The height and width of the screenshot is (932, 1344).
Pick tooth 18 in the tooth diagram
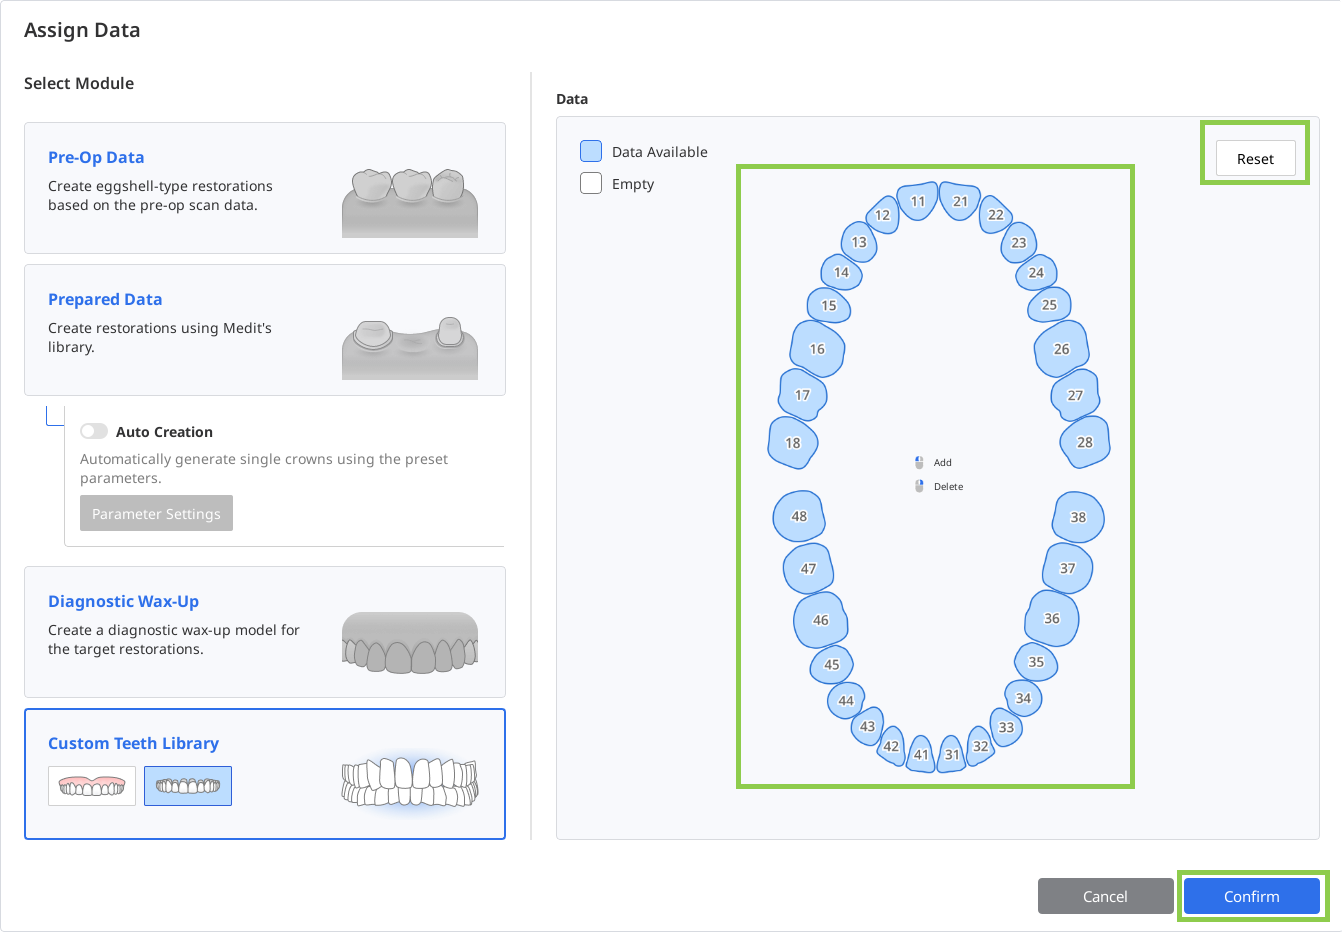coord(793,443)
